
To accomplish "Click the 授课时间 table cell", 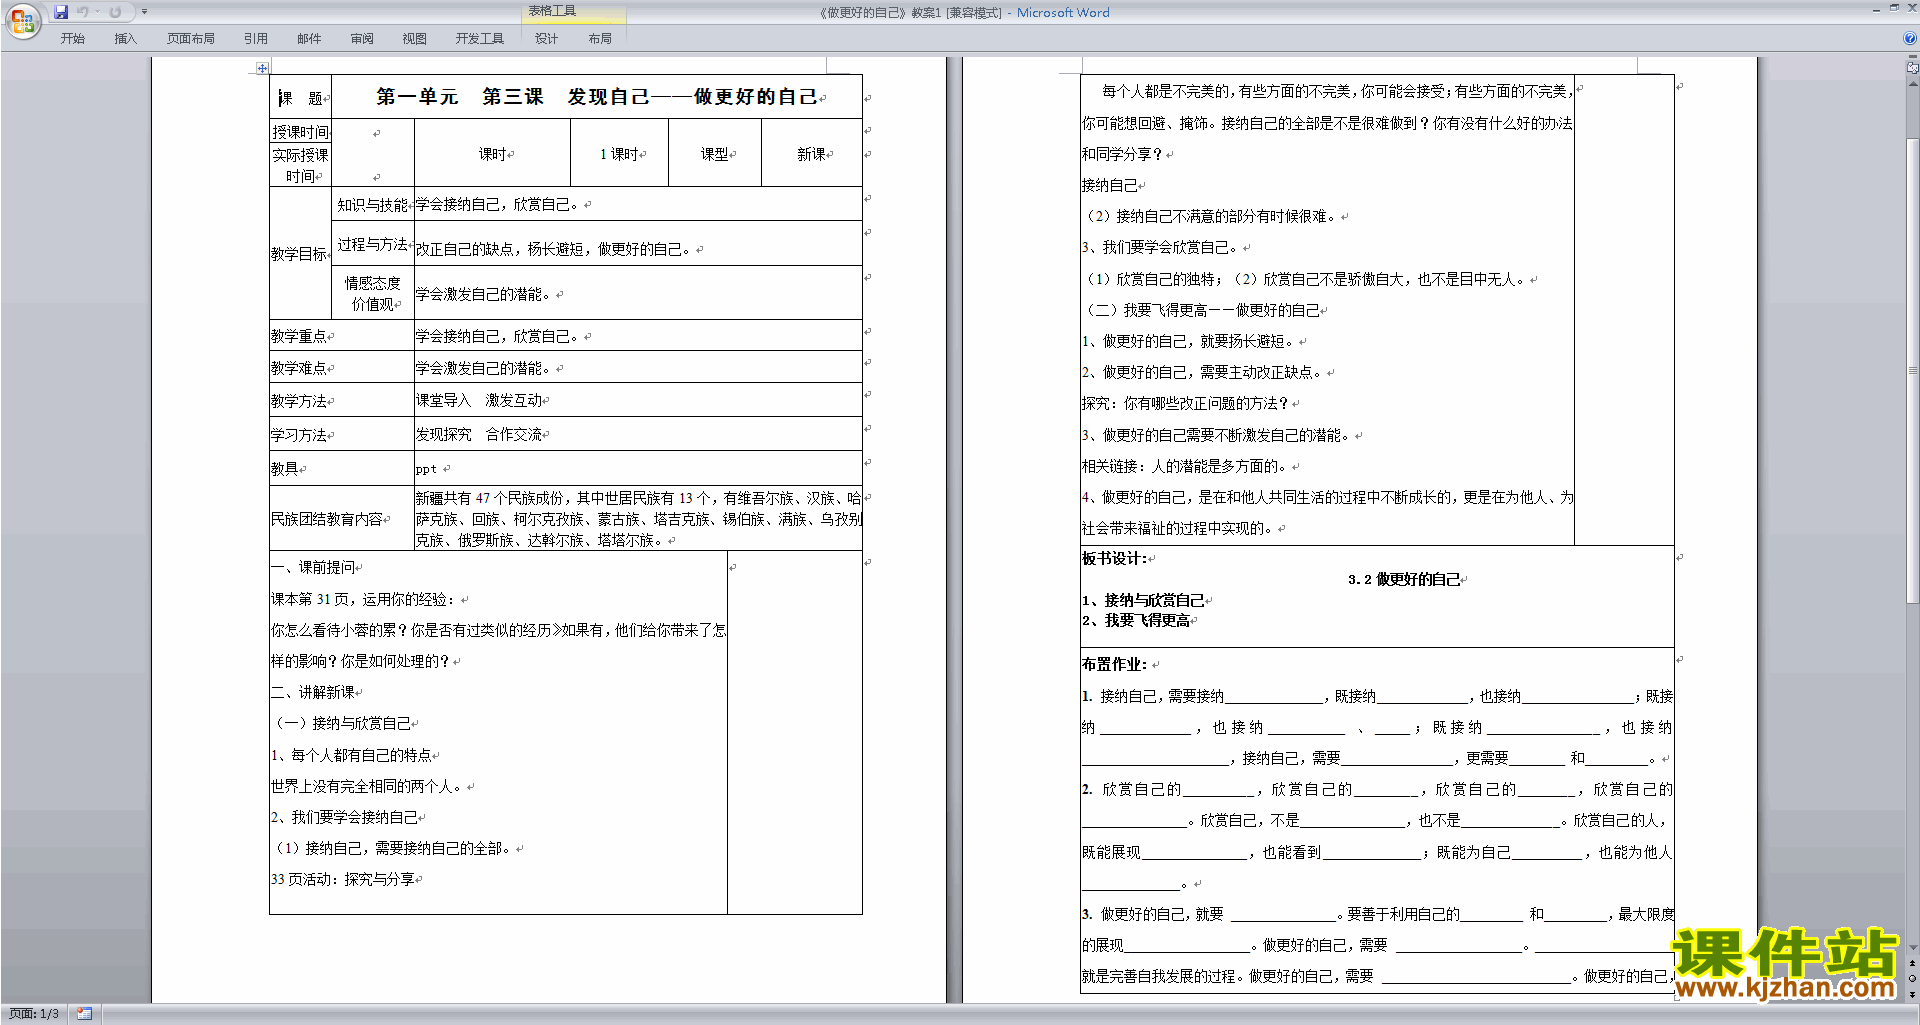I will pos(300,132).
